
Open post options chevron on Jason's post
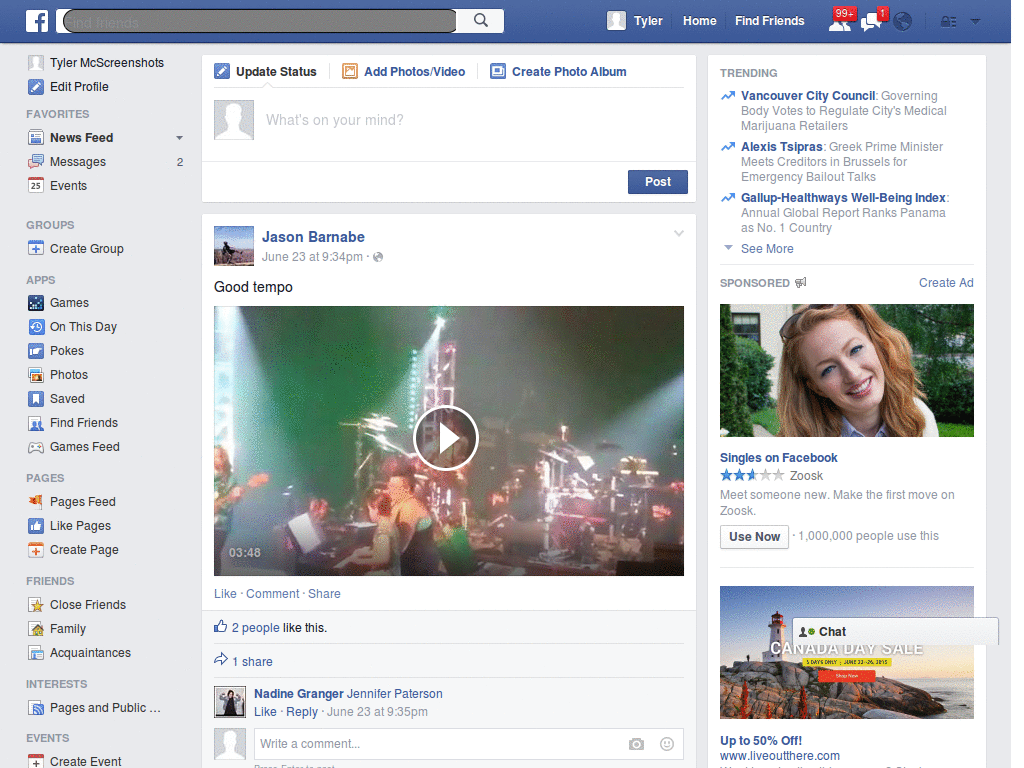tap(679, 233)
